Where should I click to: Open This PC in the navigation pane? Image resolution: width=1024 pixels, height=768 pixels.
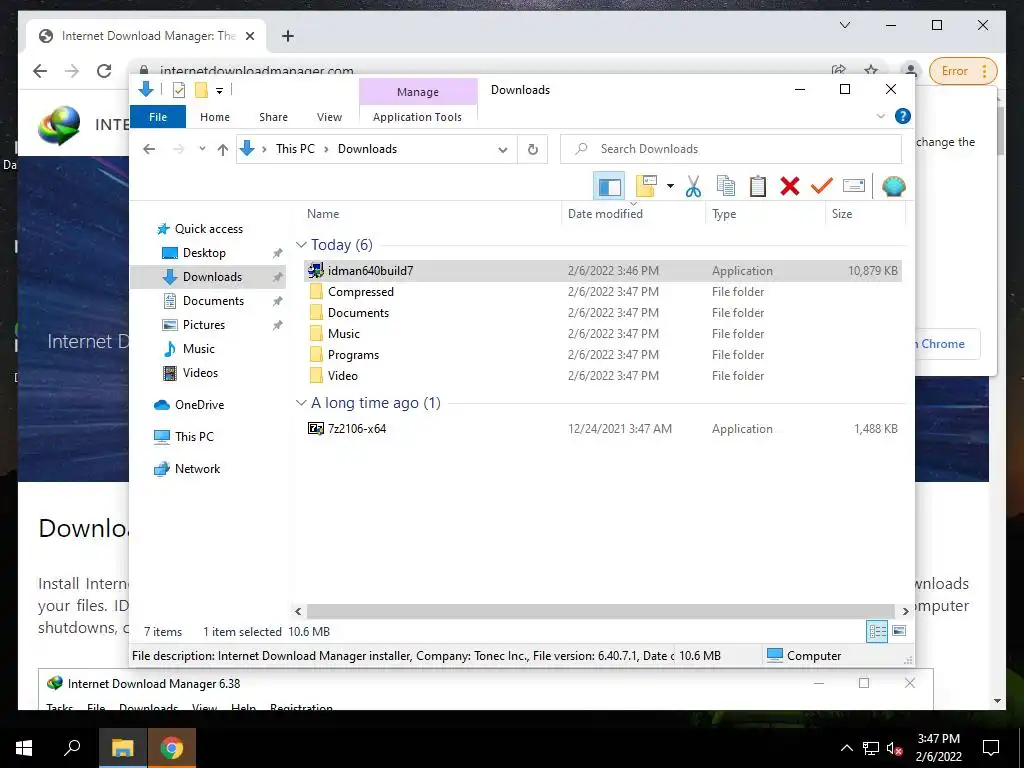pos(193,437)
